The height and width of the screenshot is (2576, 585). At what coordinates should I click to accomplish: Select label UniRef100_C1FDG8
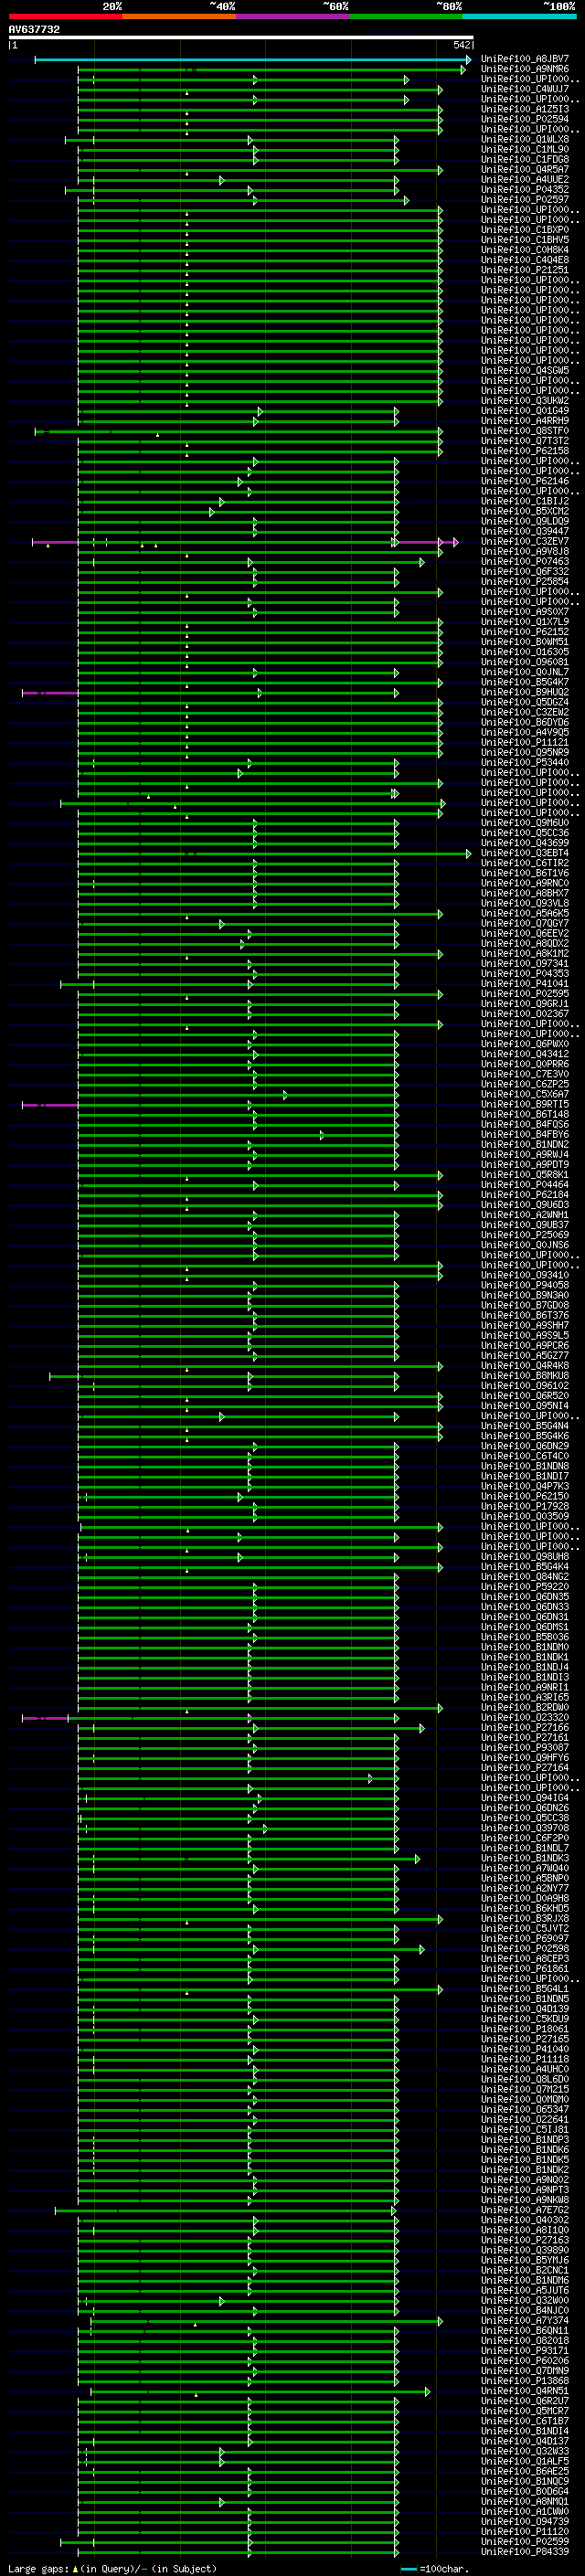click(x=525, y=159)
